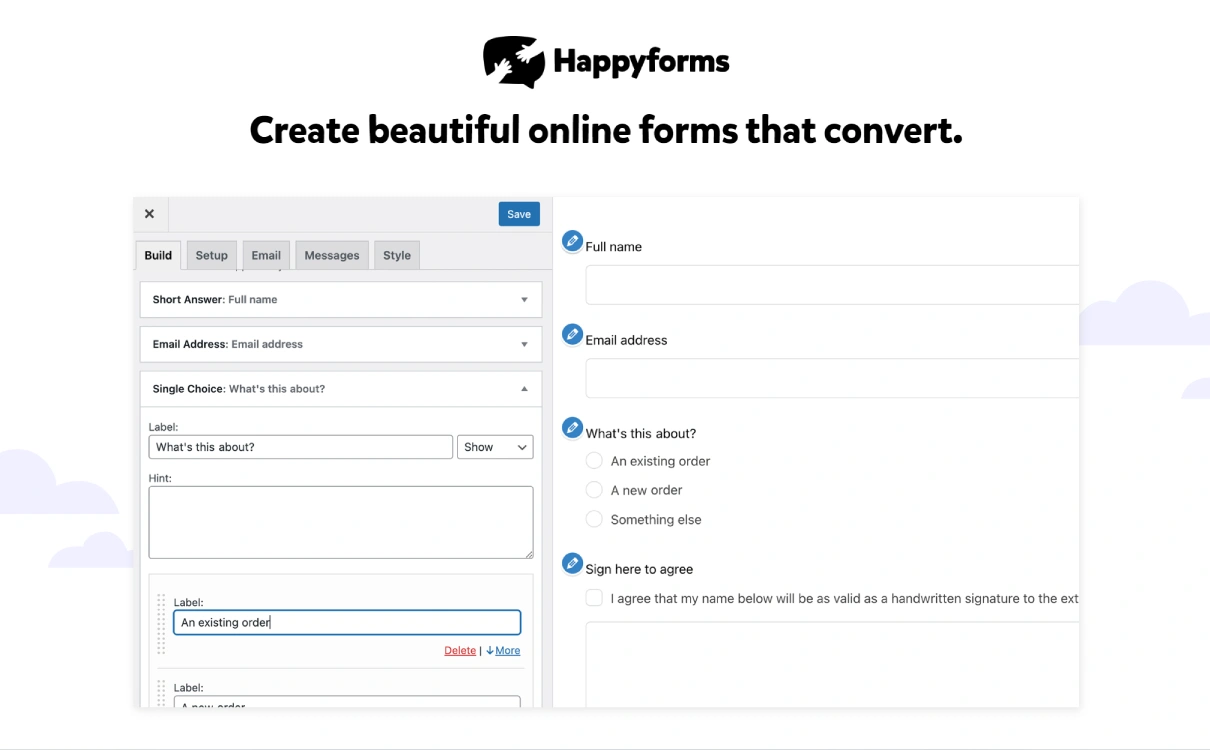Close the form builder with X icon

150,214
